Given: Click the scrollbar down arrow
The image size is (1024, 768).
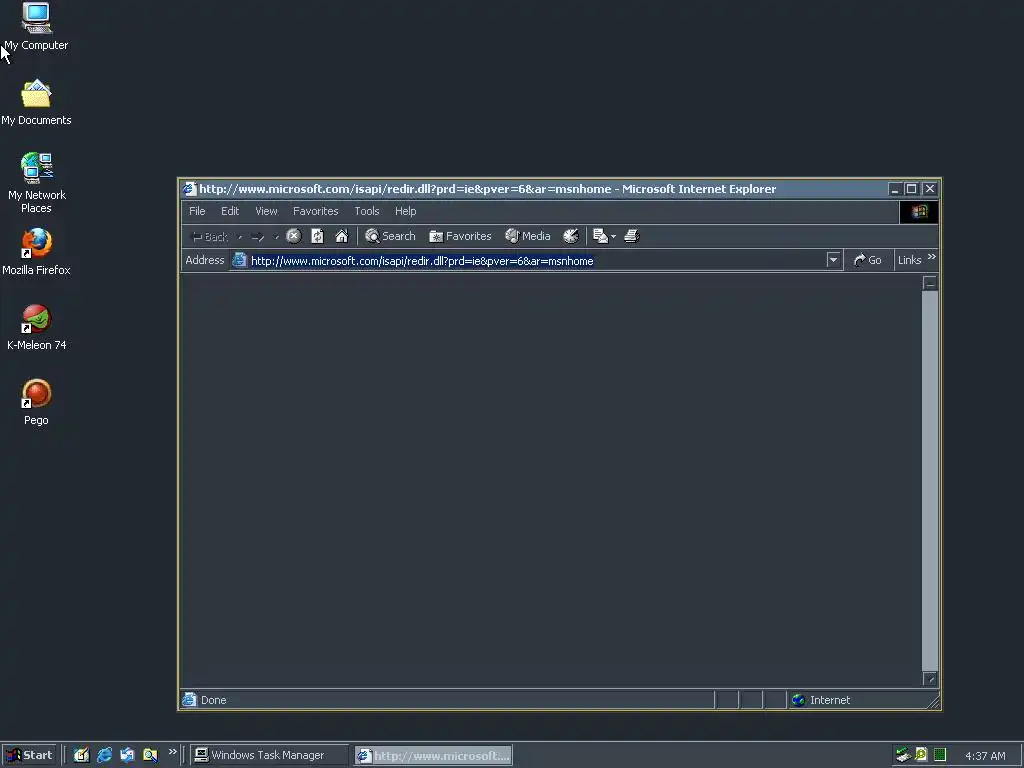Looking at the screenshot, I should (930, 679).
